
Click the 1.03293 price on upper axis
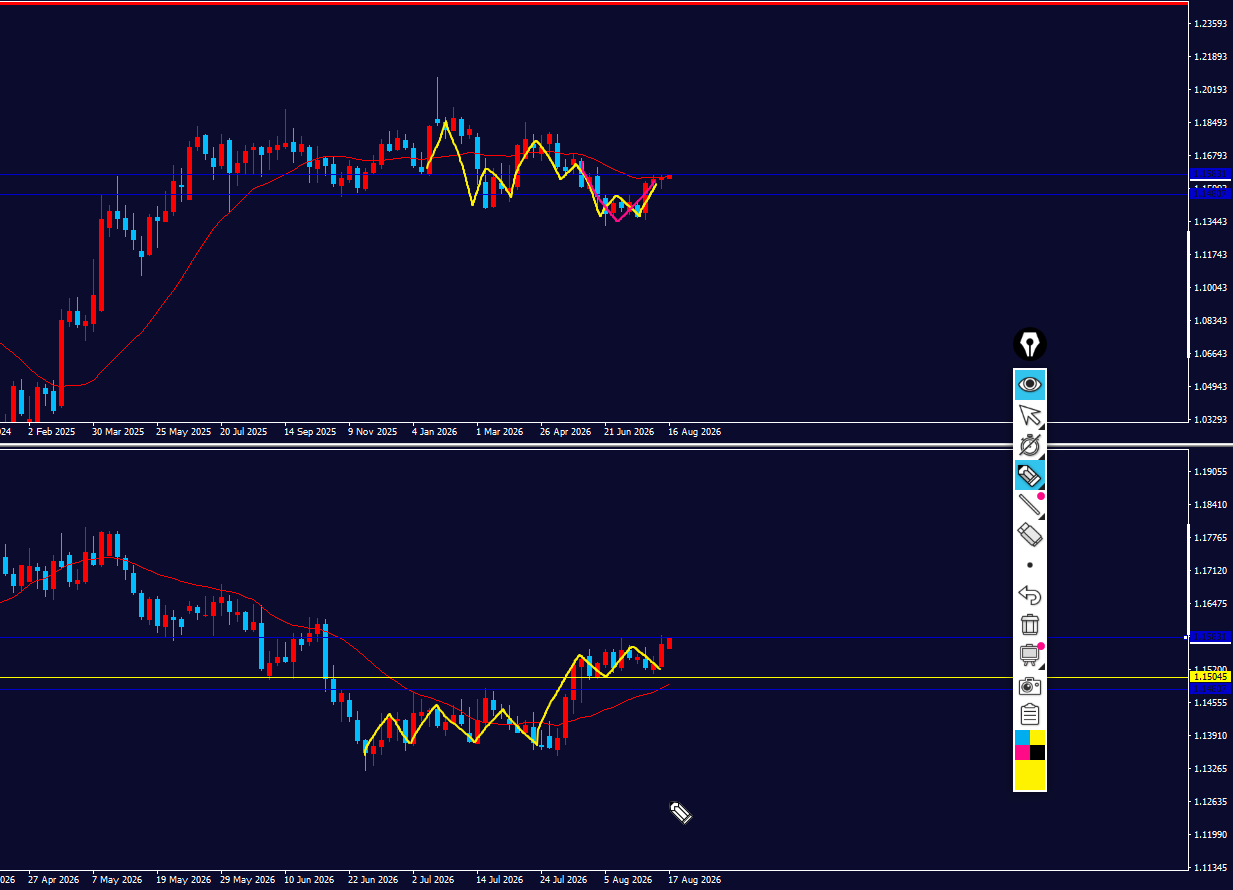(x=1211, y=419)
